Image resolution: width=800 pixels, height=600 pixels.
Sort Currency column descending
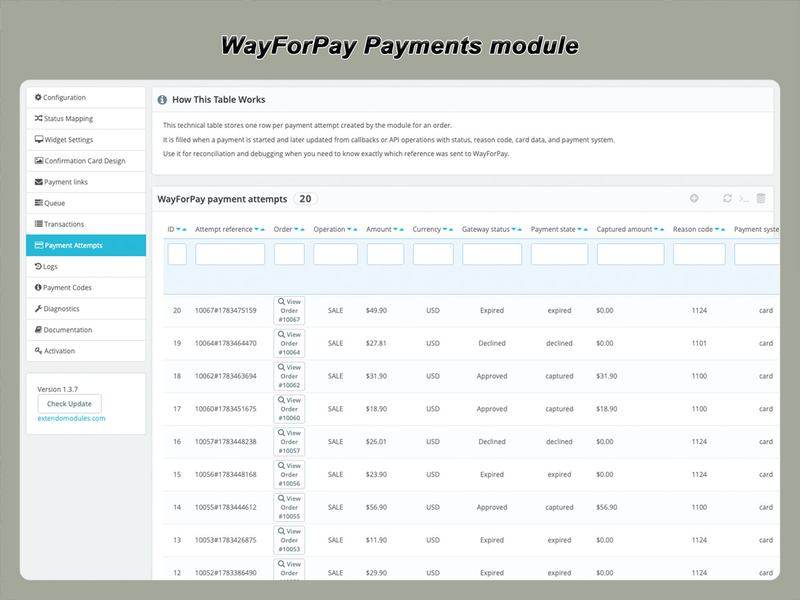[445, 230]
